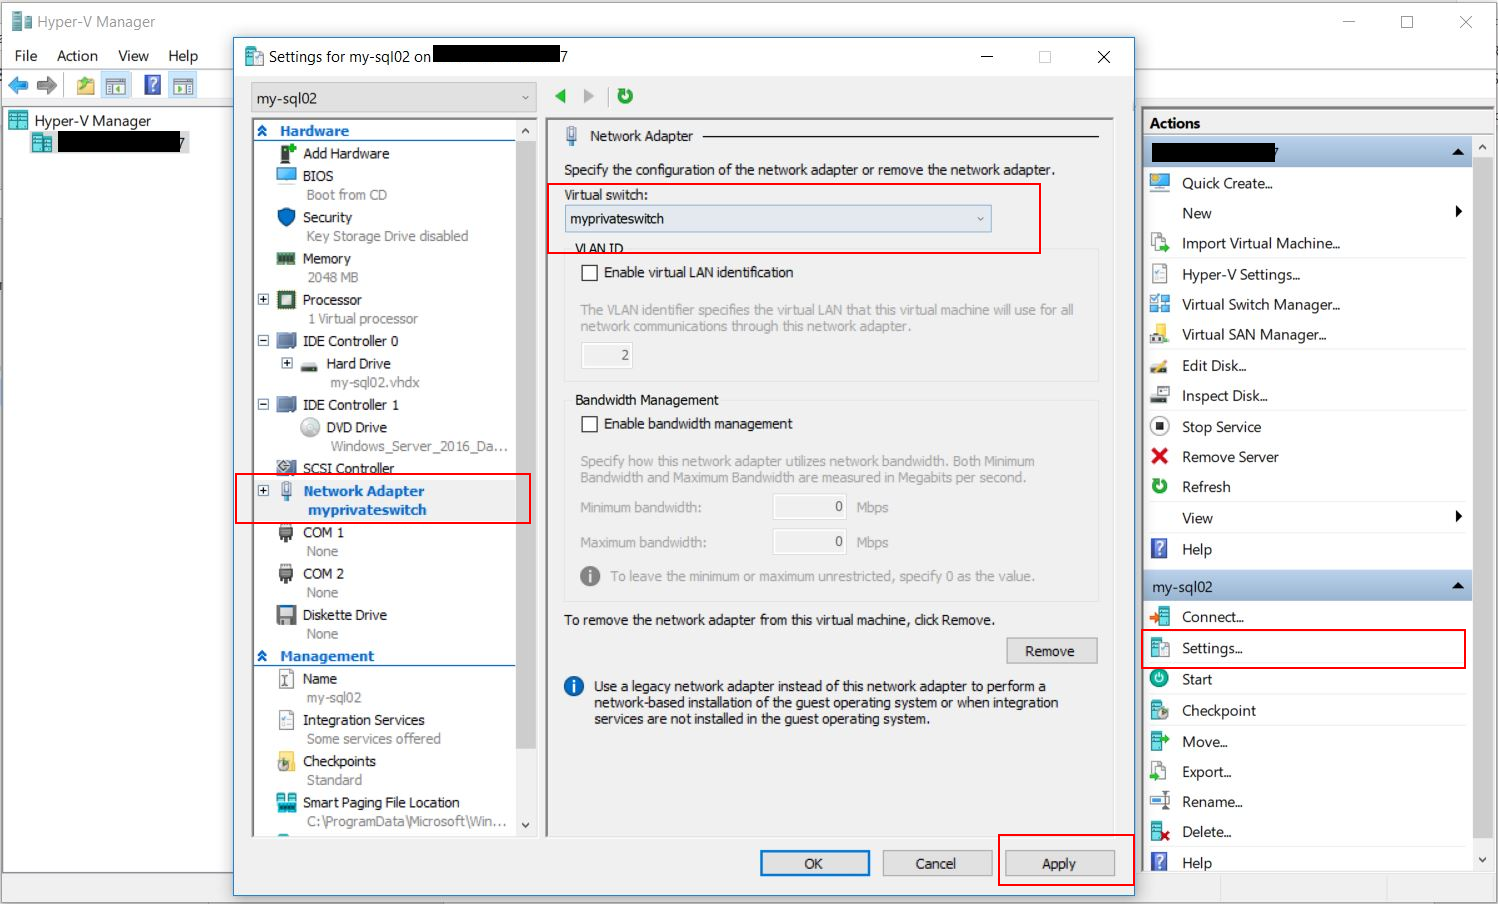The height and width of the screenshot is (904, 1498).
Task: Click the Delete icon under my-sql02
Action: pos(1160,832)
